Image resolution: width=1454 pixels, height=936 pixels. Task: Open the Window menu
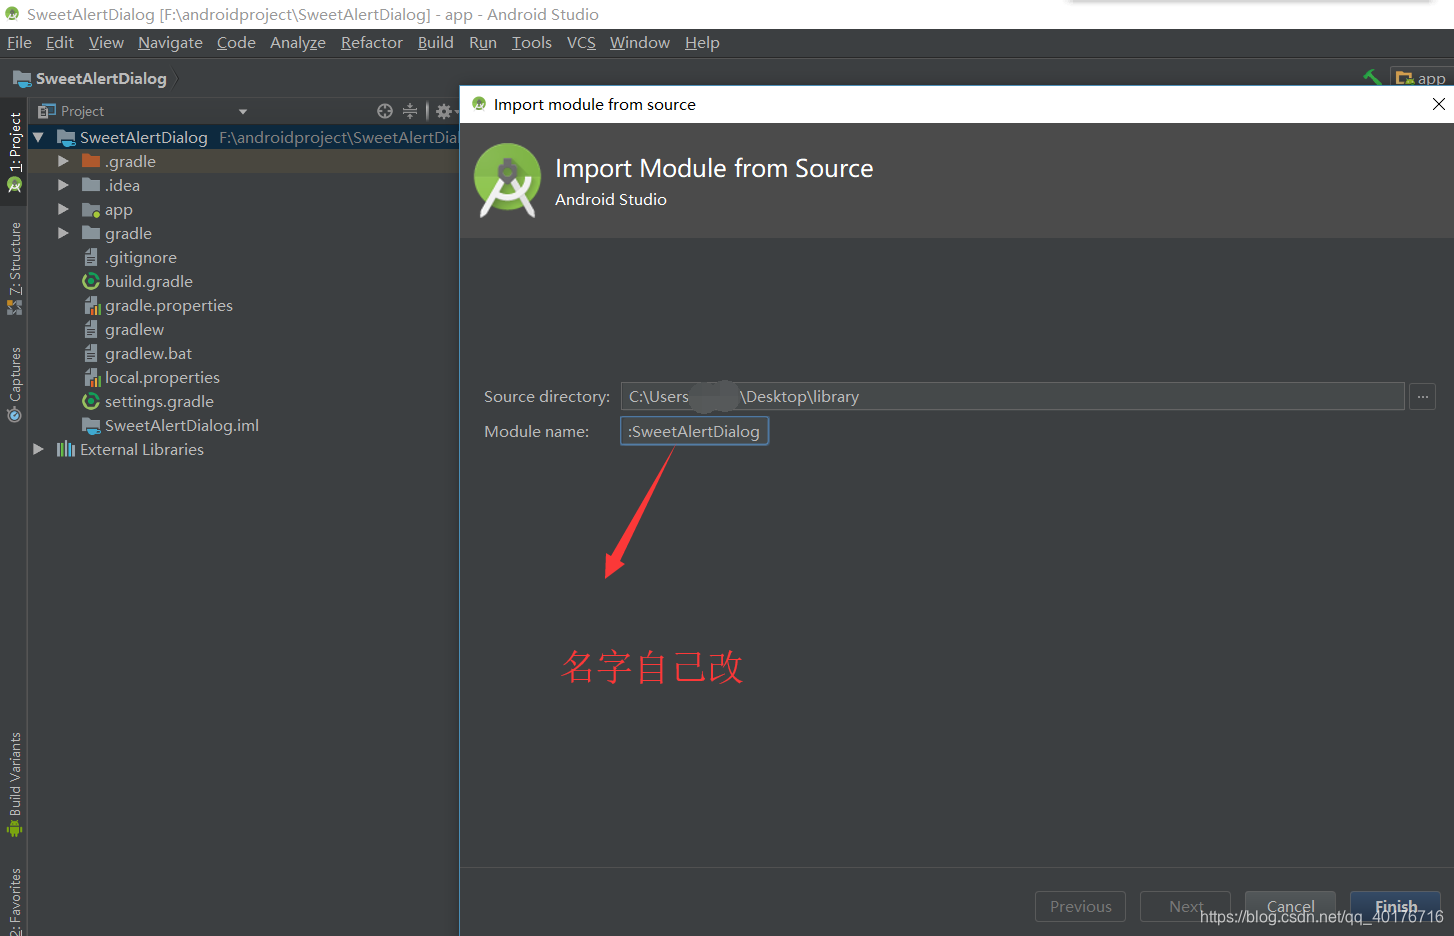(x=640, y=42)
